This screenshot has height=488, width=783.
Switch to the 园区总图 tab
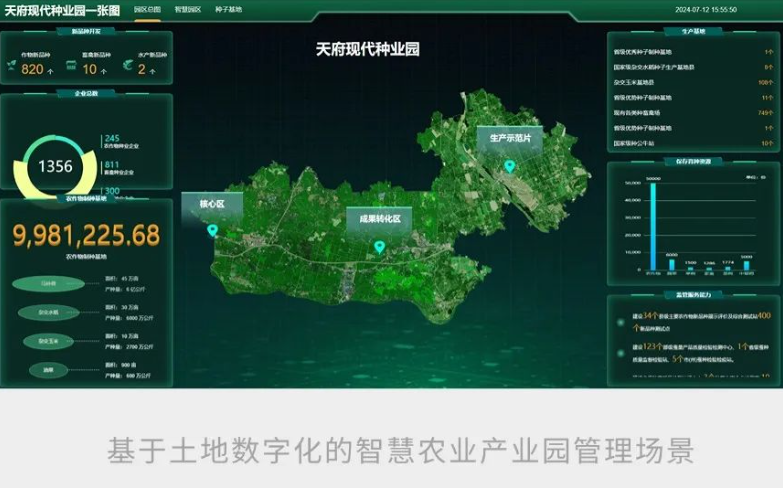[147, 9]
